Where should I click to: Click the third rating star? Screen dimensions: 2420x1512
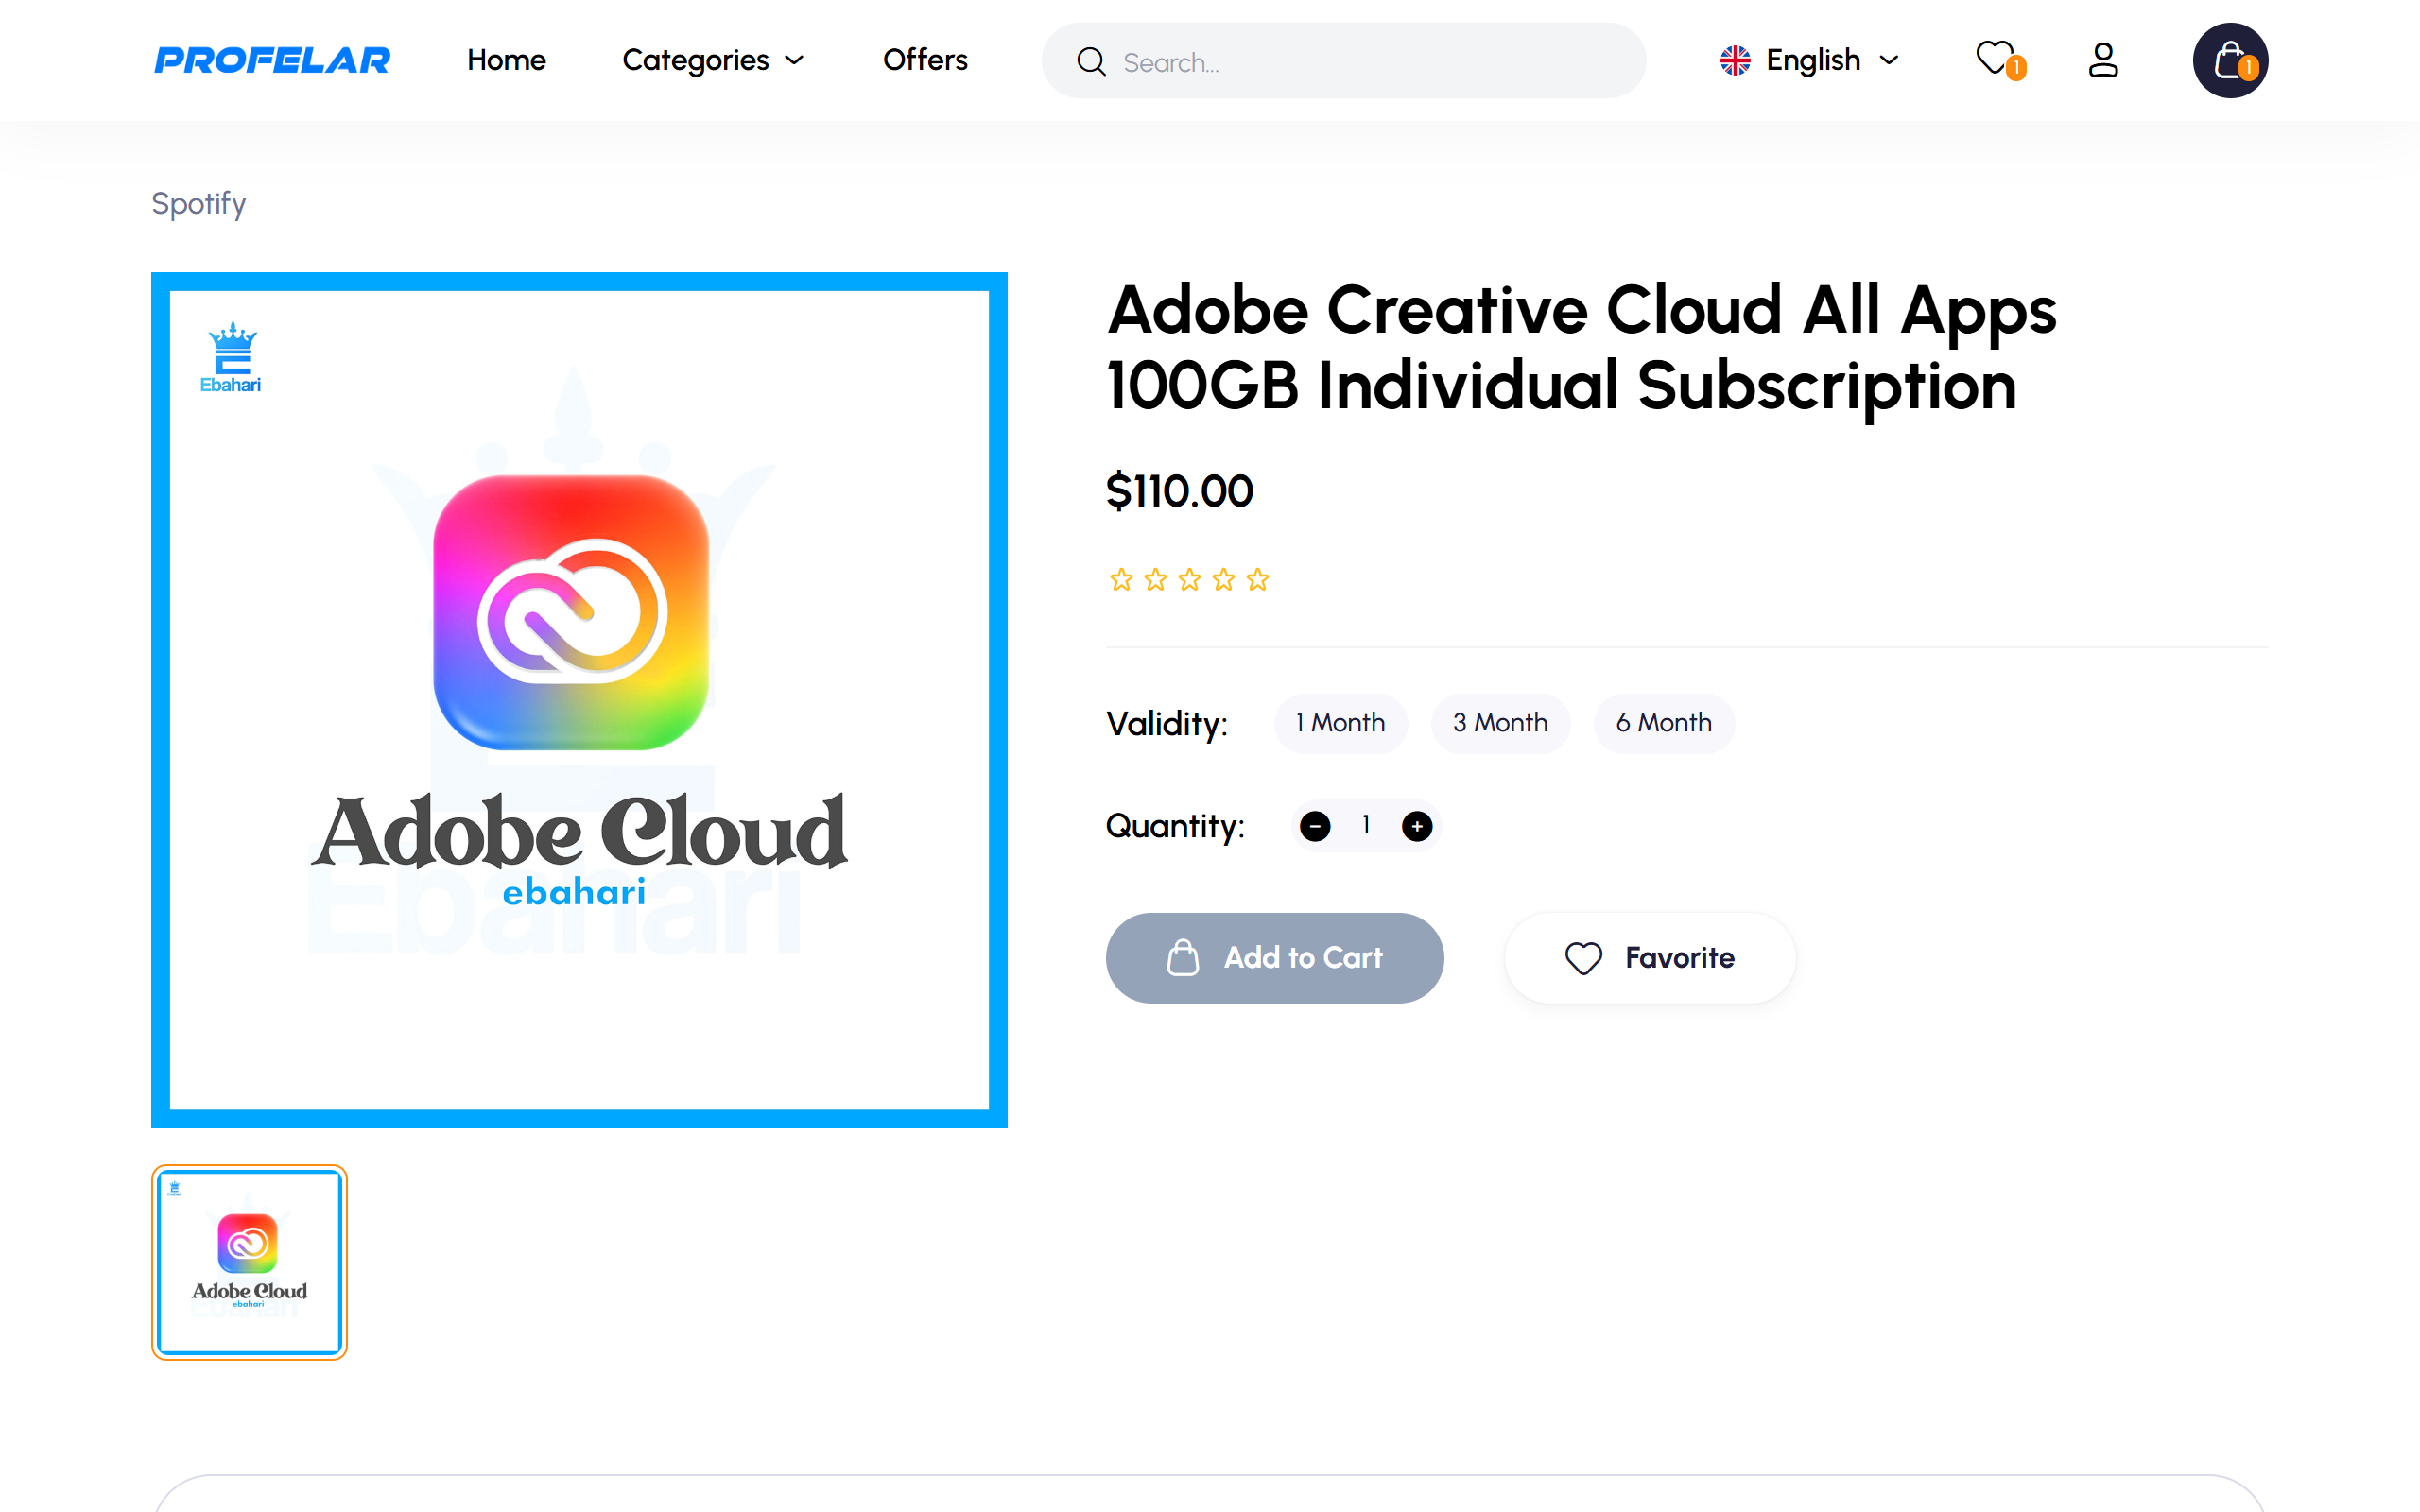pos(1189,580)
